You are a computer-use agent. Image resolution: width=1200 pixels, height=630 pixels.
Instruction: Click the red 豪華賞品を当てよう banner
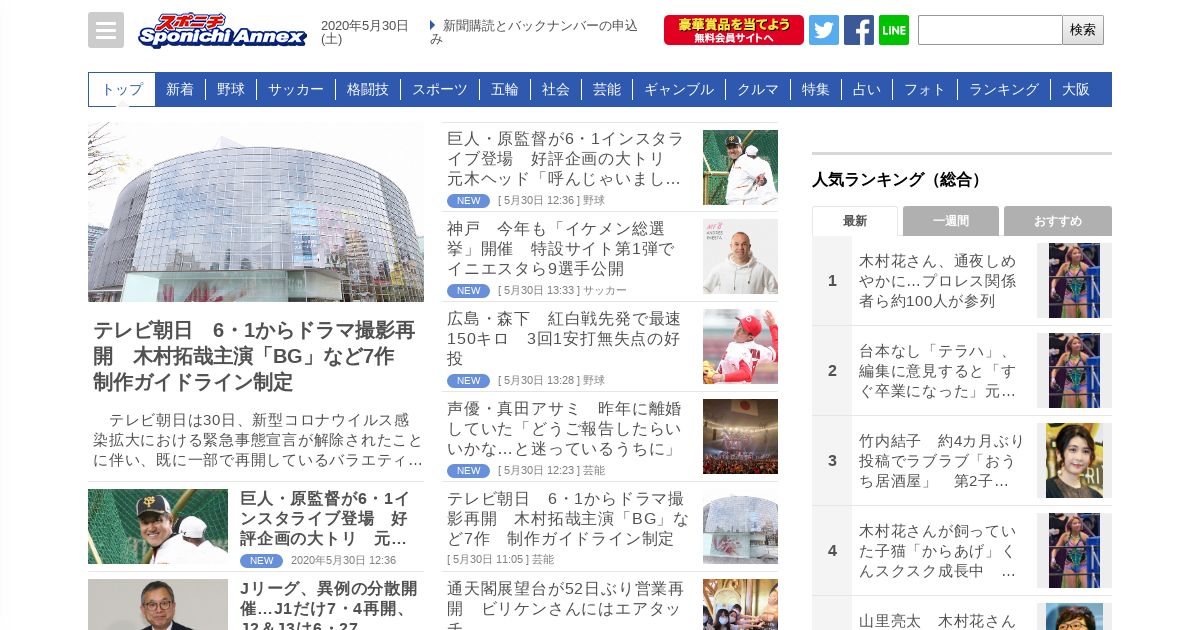coord(734,30)
